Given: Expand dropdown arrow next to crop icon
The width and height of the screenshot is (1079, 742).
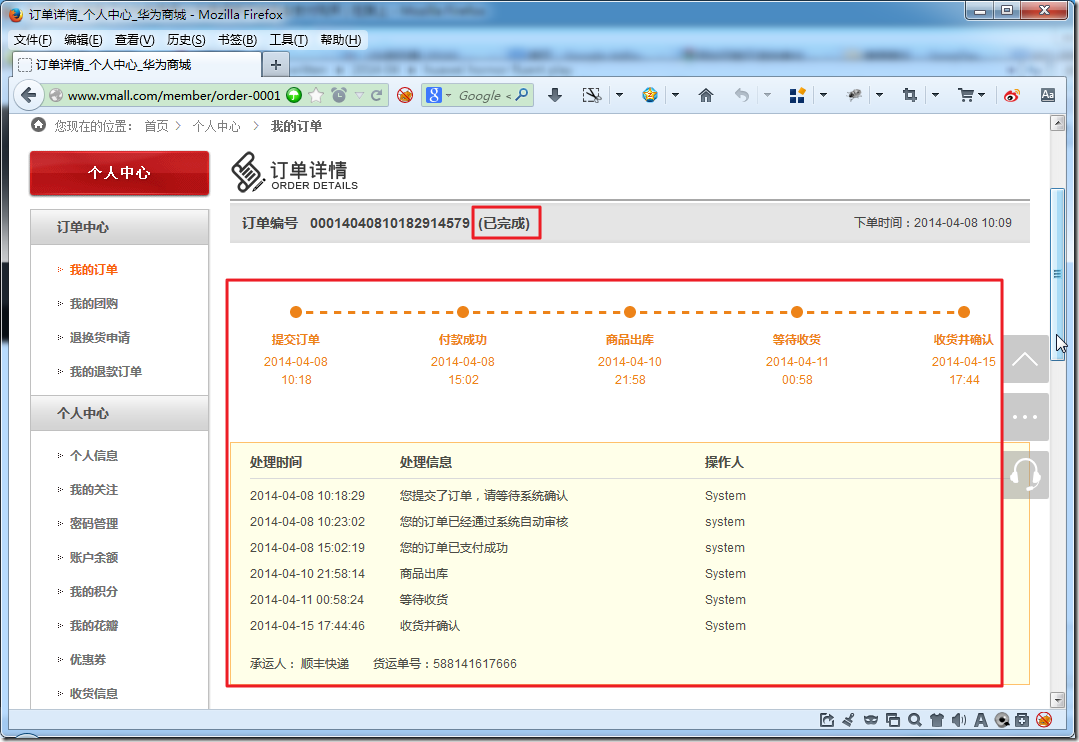Looking at the screenshot, I should 935,95.
